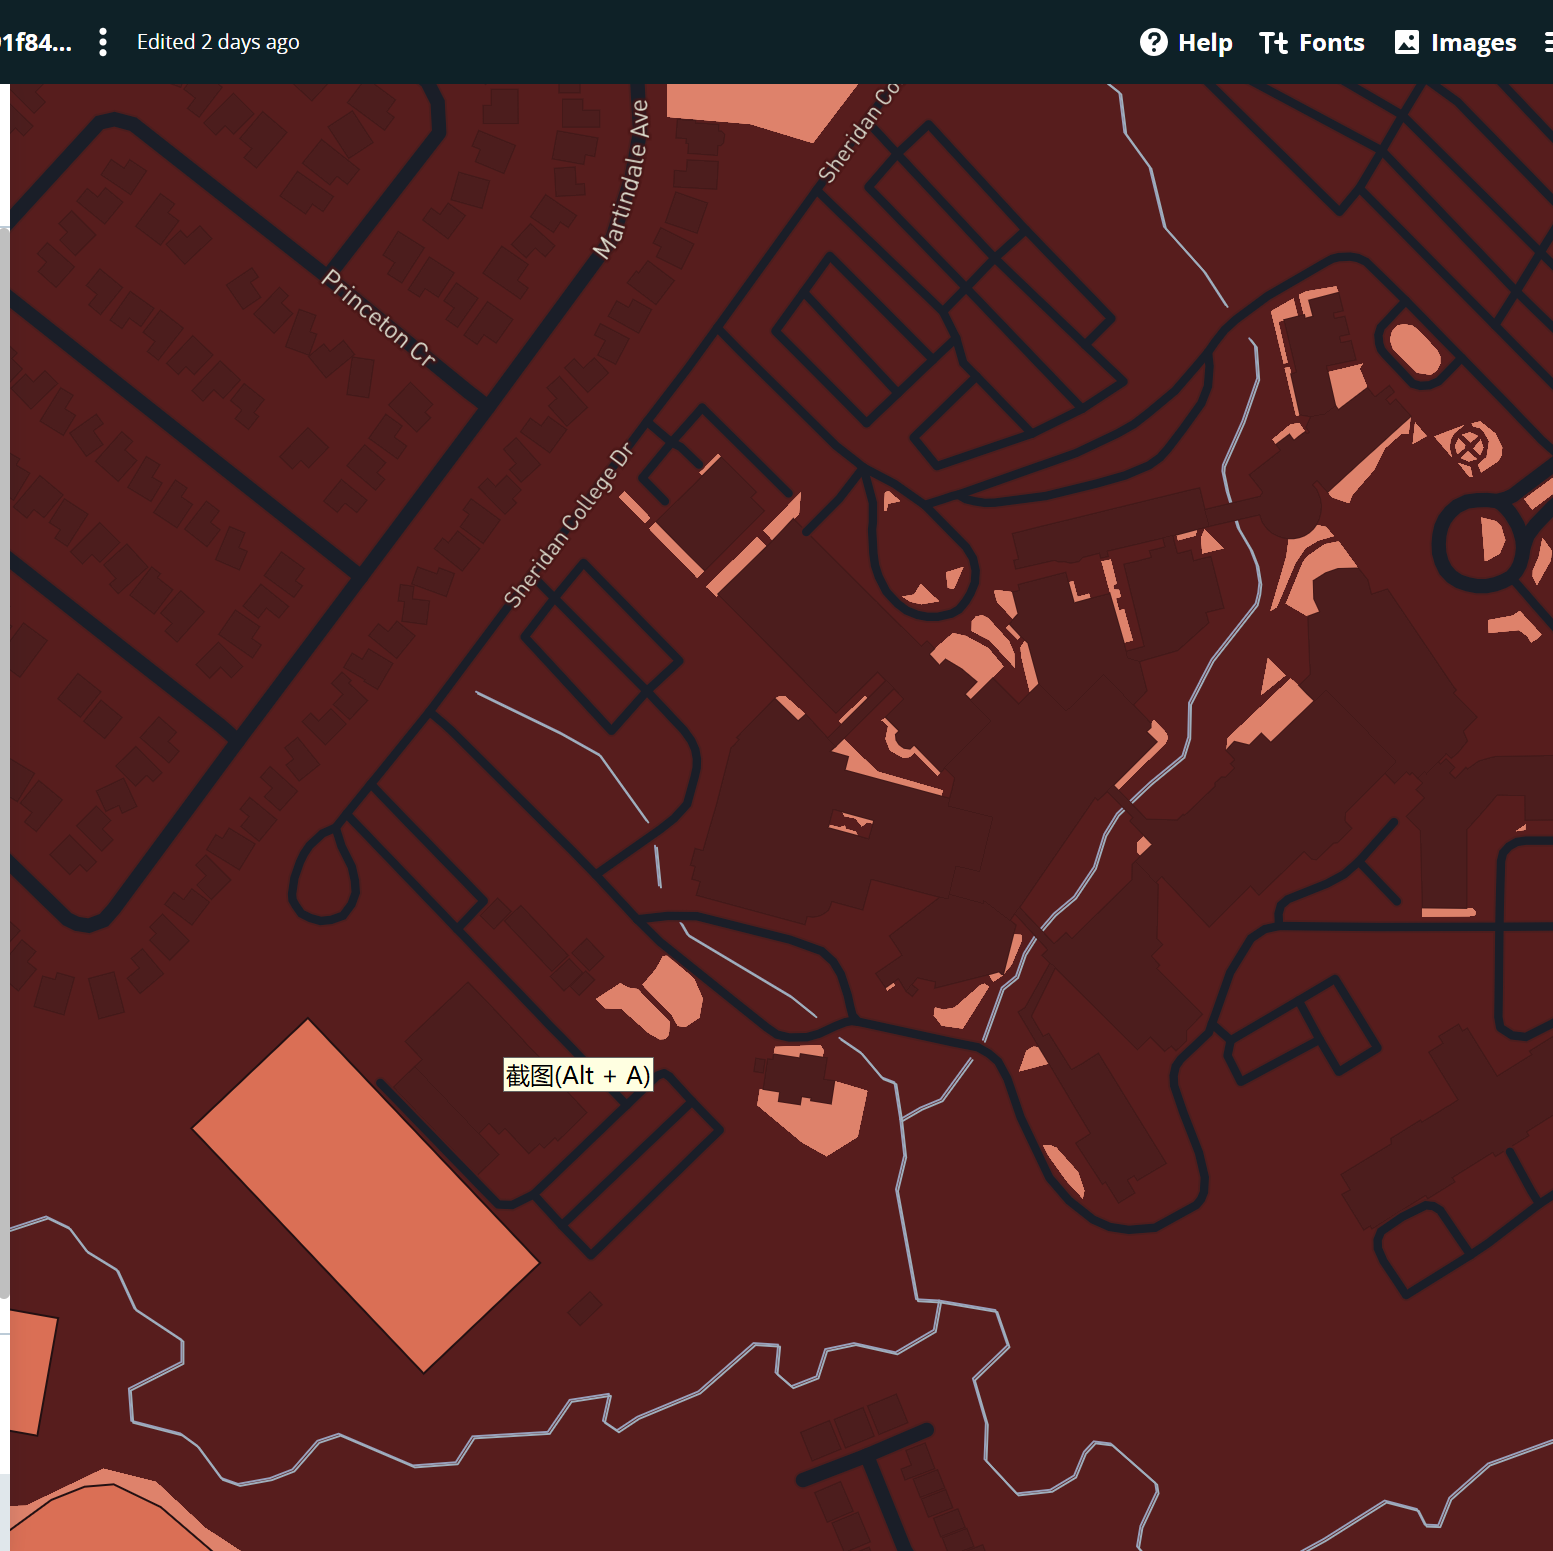Image resolution: width=1553 pixels, height=1551 pixels.
Task: Click the Sheridan College Dr road label
Action: (x=567, y=525)
